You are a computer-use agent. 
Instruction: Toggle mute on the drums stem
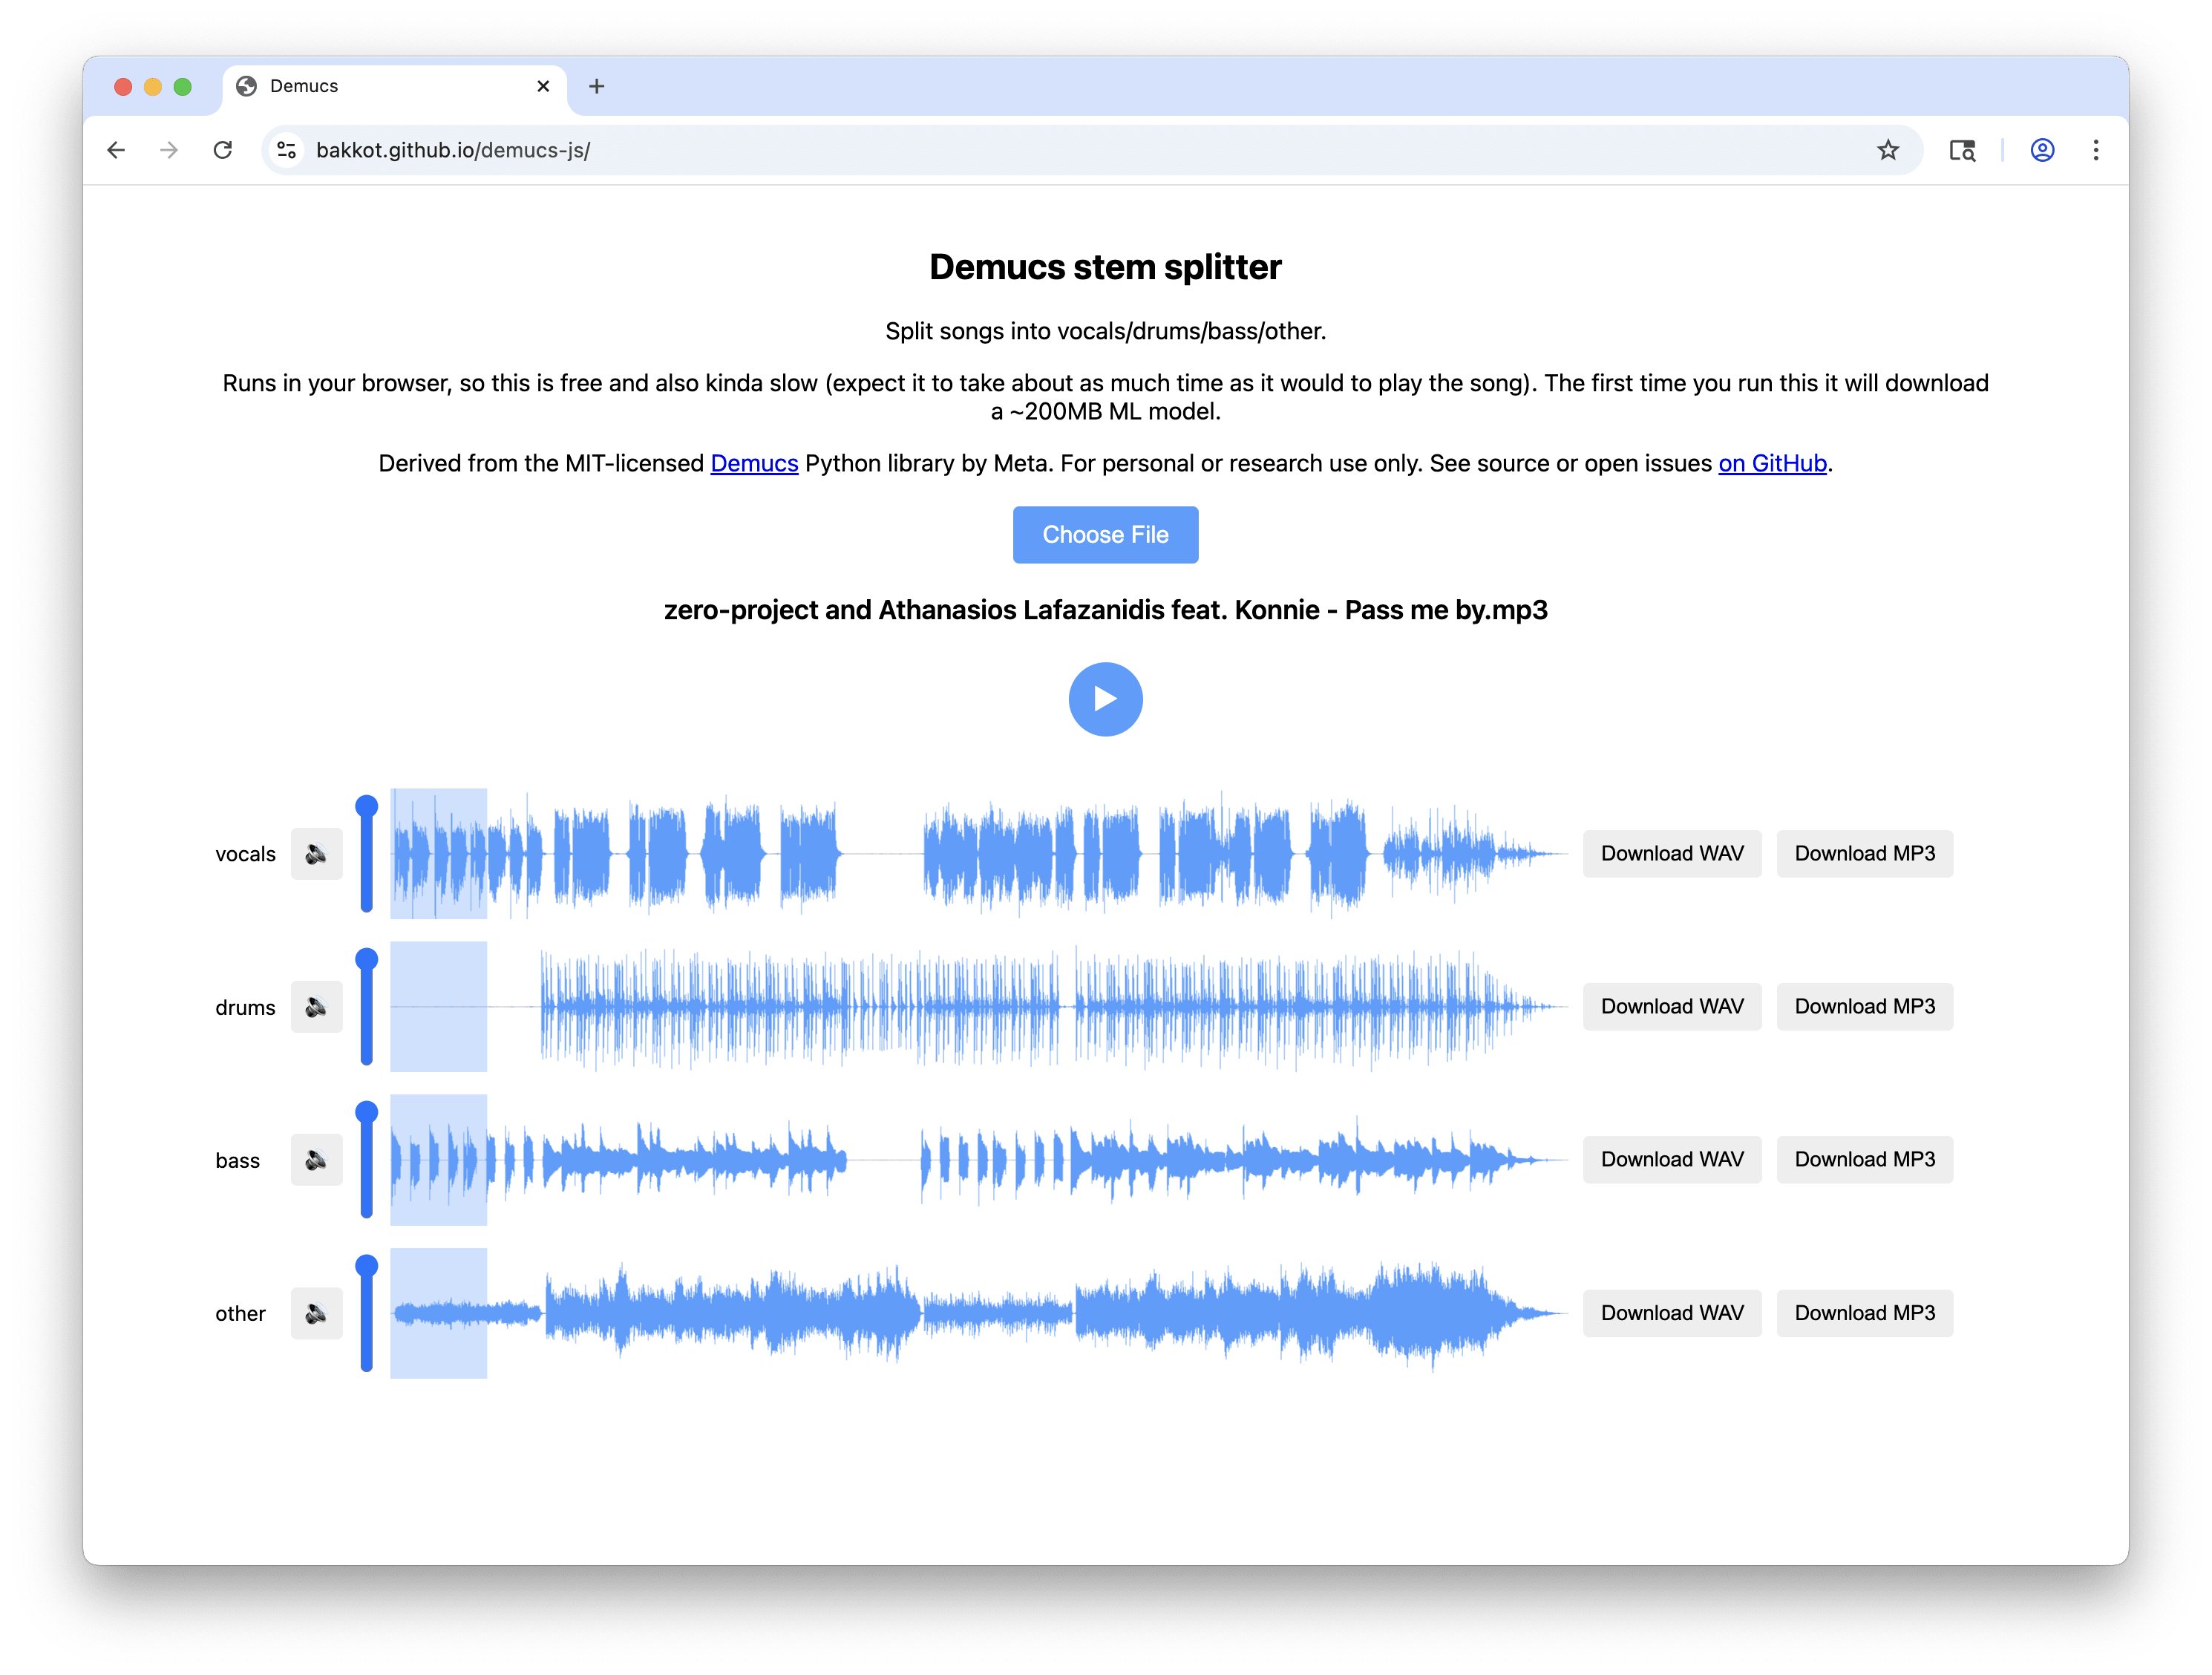coord(316,1007)
